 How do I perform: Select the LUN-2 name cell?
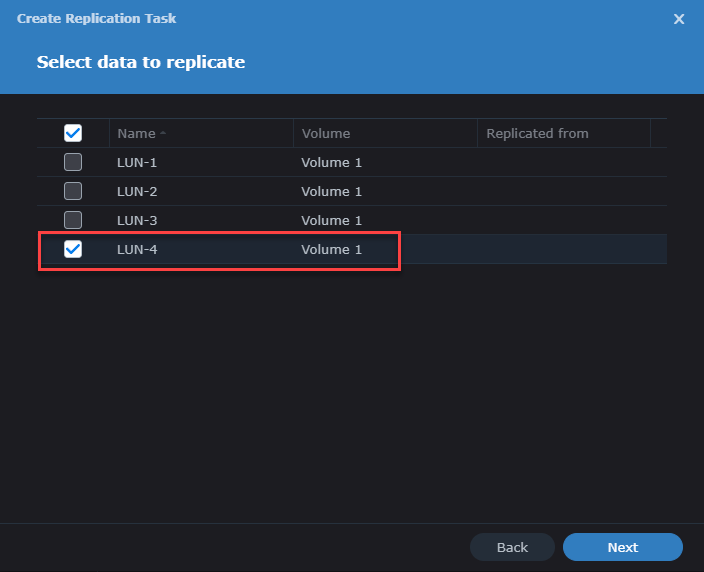137,191
